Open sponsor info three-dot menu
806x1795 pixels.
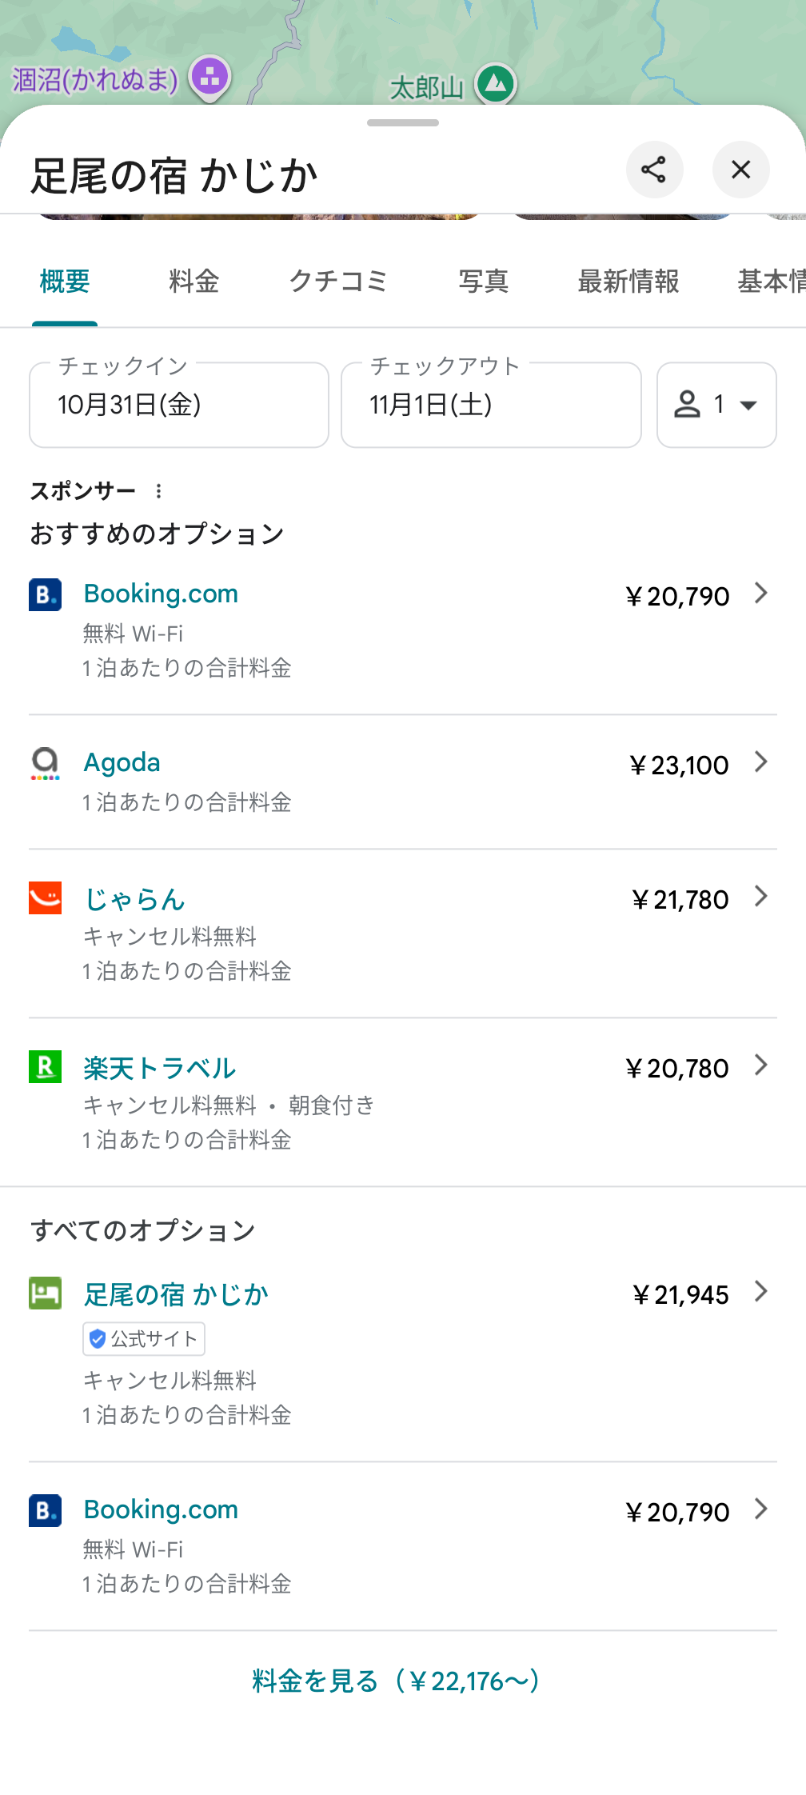coord(158,491)
